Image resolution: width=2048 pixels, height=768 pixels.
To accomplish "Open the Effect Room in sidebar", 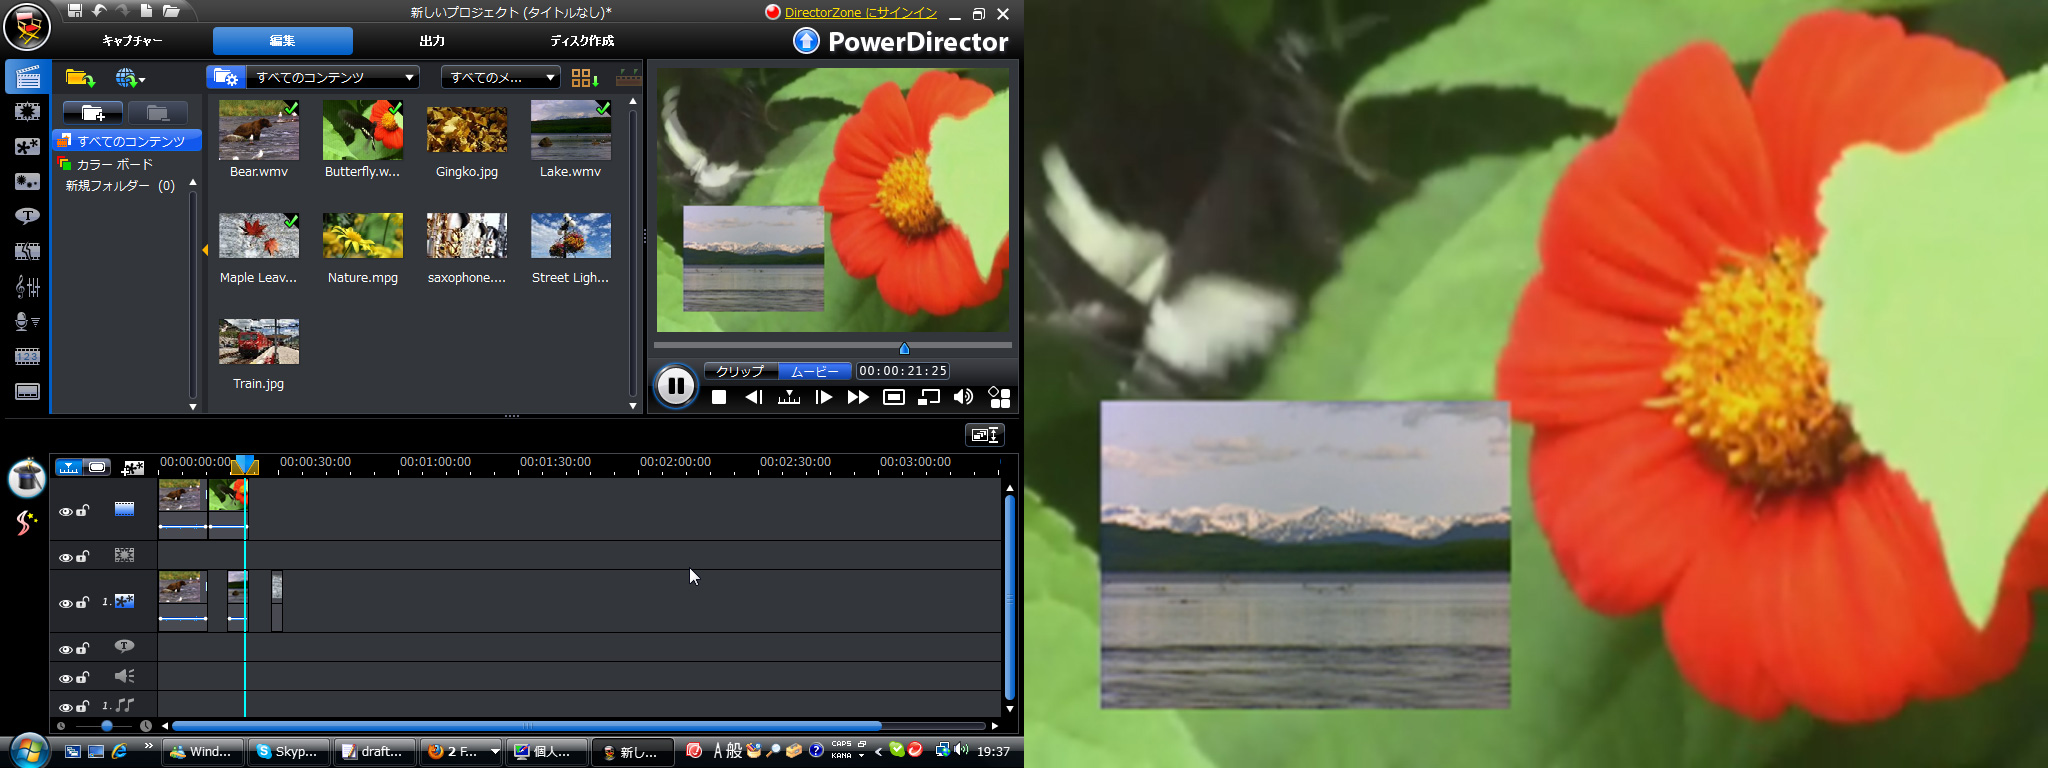I will (x=28, y=112).
